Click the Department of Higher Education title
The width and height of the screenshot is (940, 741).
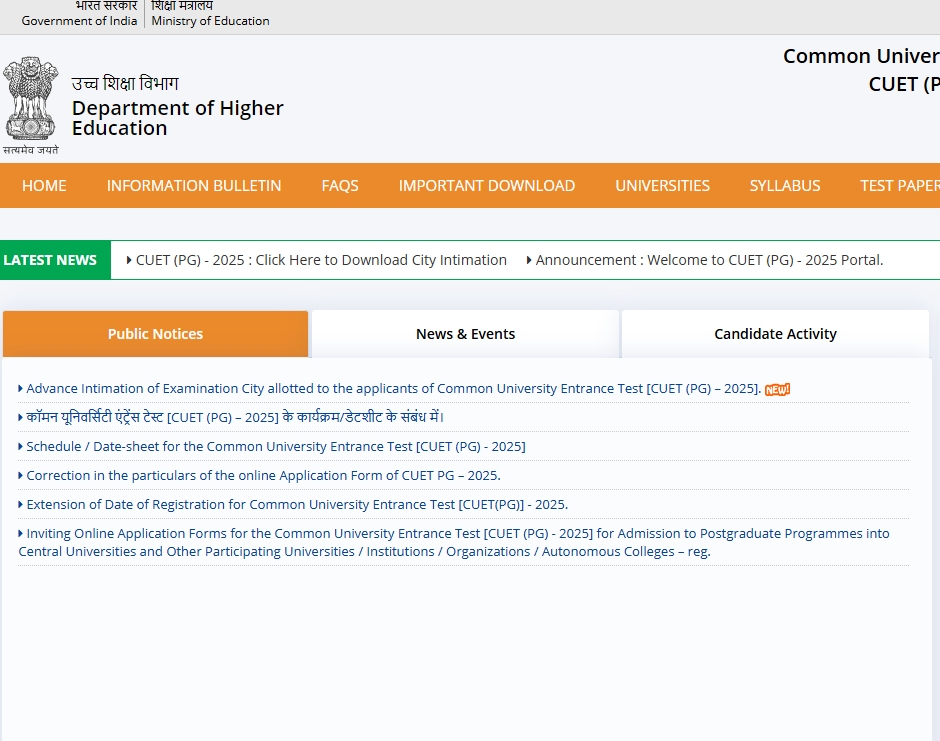177,118
